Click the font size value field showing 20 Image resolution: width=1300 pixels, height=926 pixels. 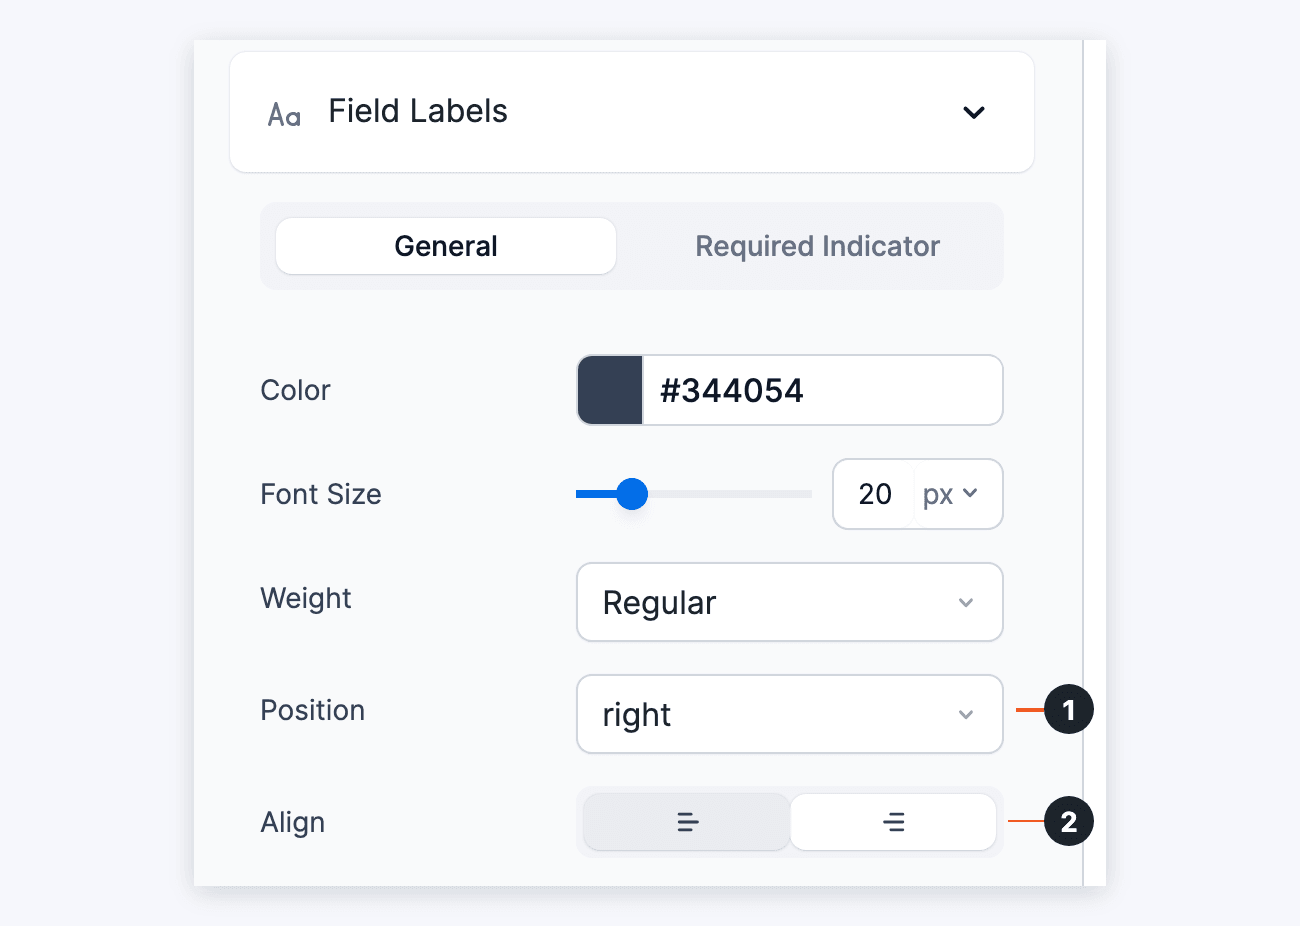click(874, 494)
